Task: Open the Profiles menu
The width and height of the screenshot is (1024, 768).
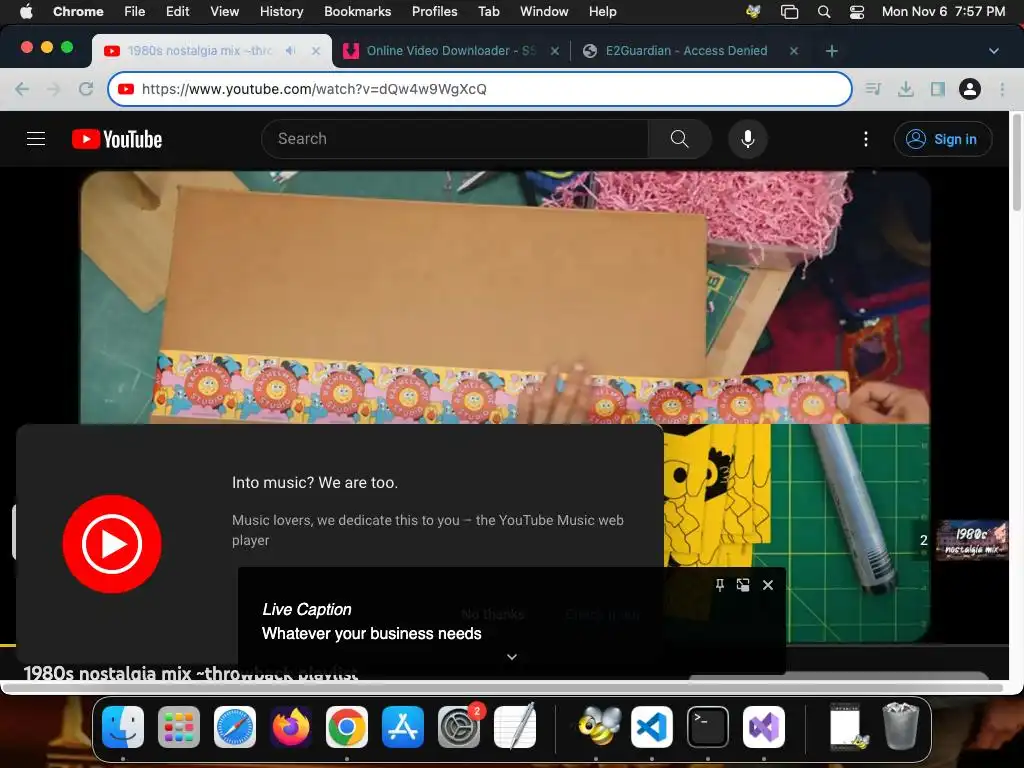Action: pos(434,11)
